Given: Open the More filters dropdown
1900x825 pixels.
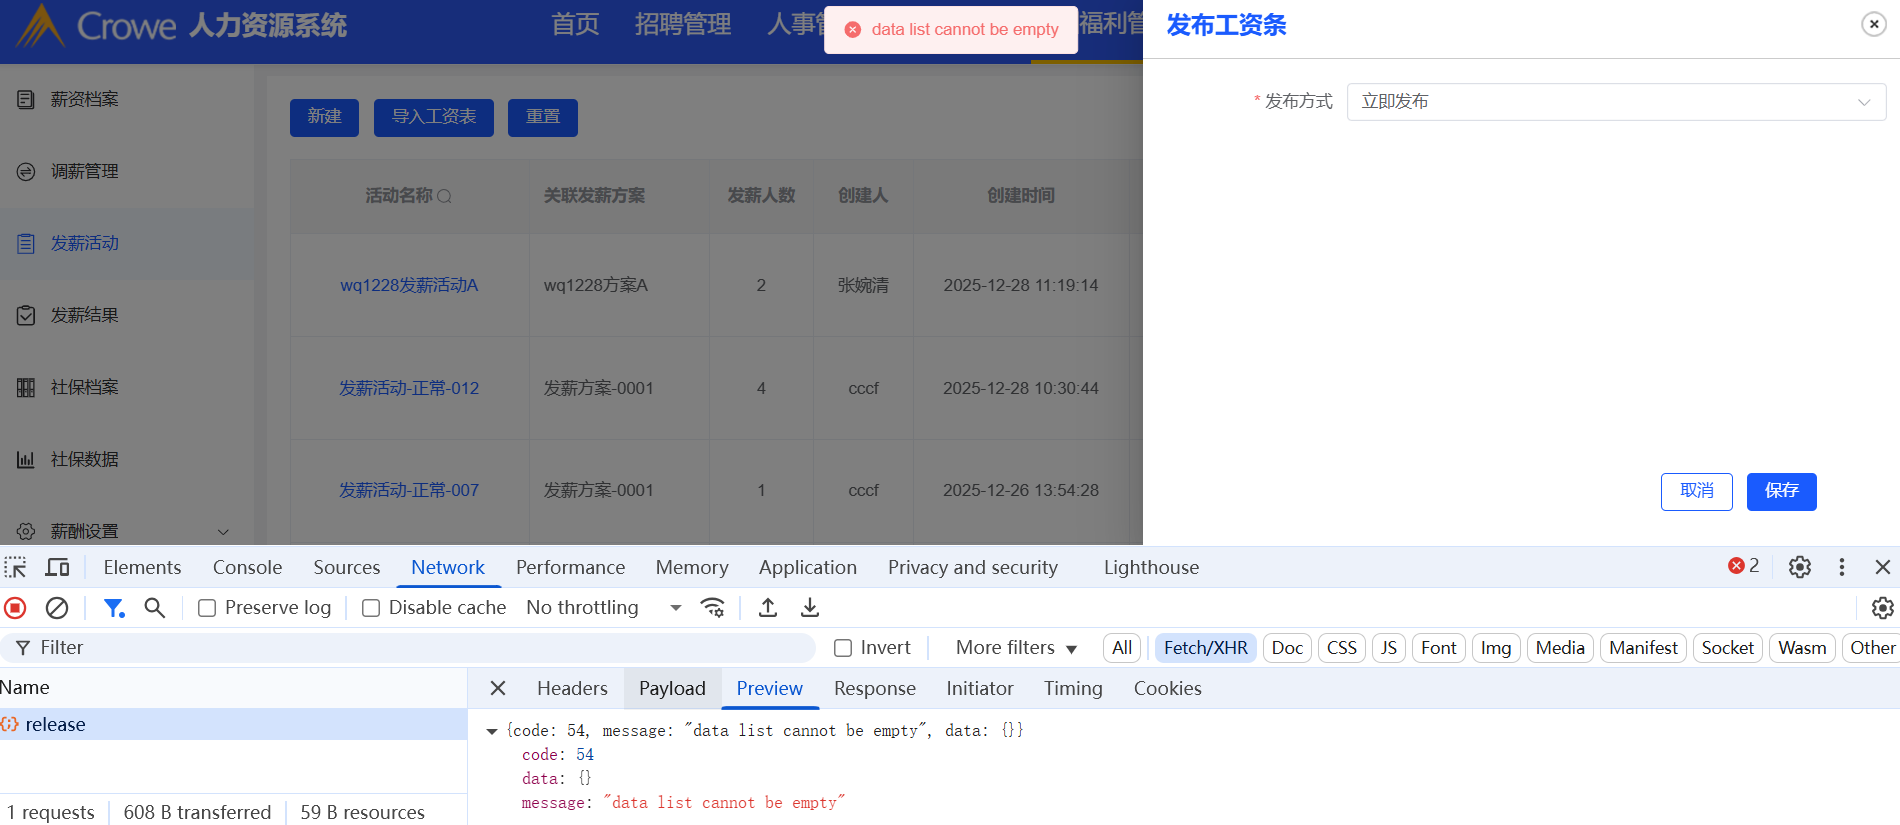Looking at the screenshot, I should tap(1016, 648).
